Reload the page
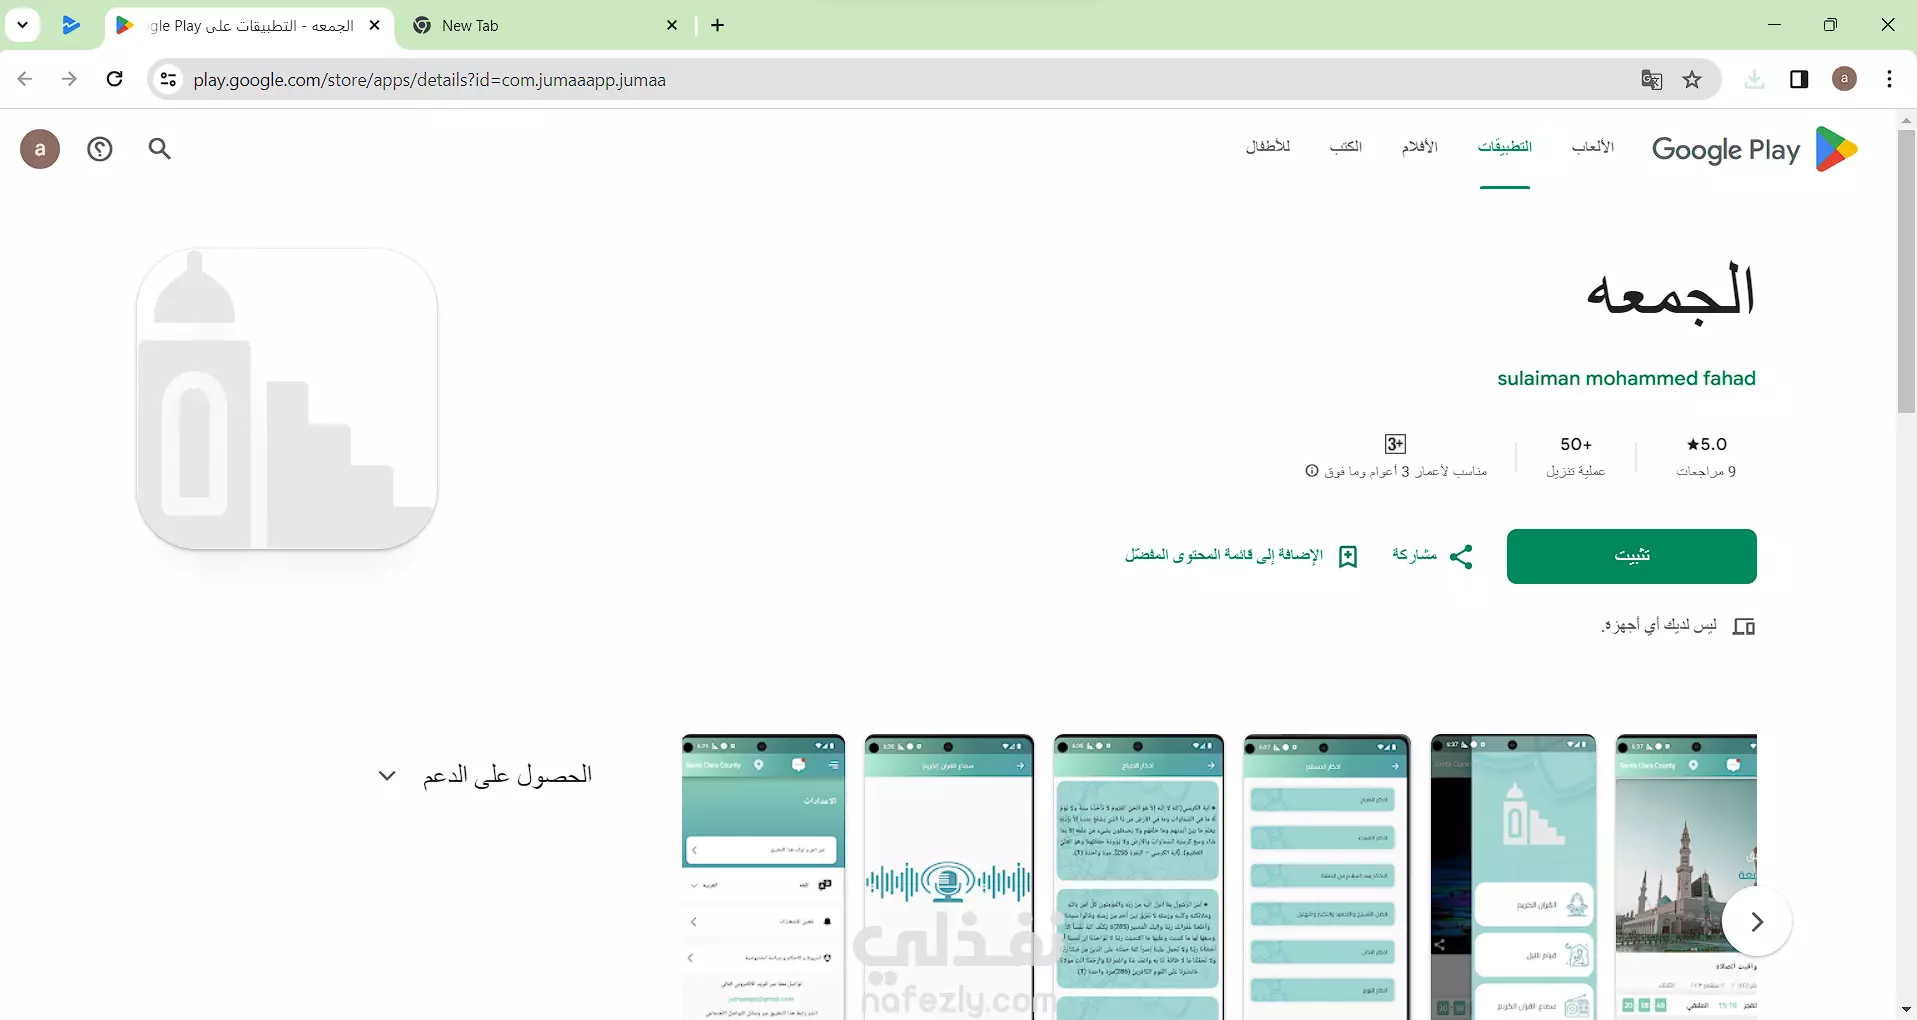The image size is (1917, 1020). [115, 79]
